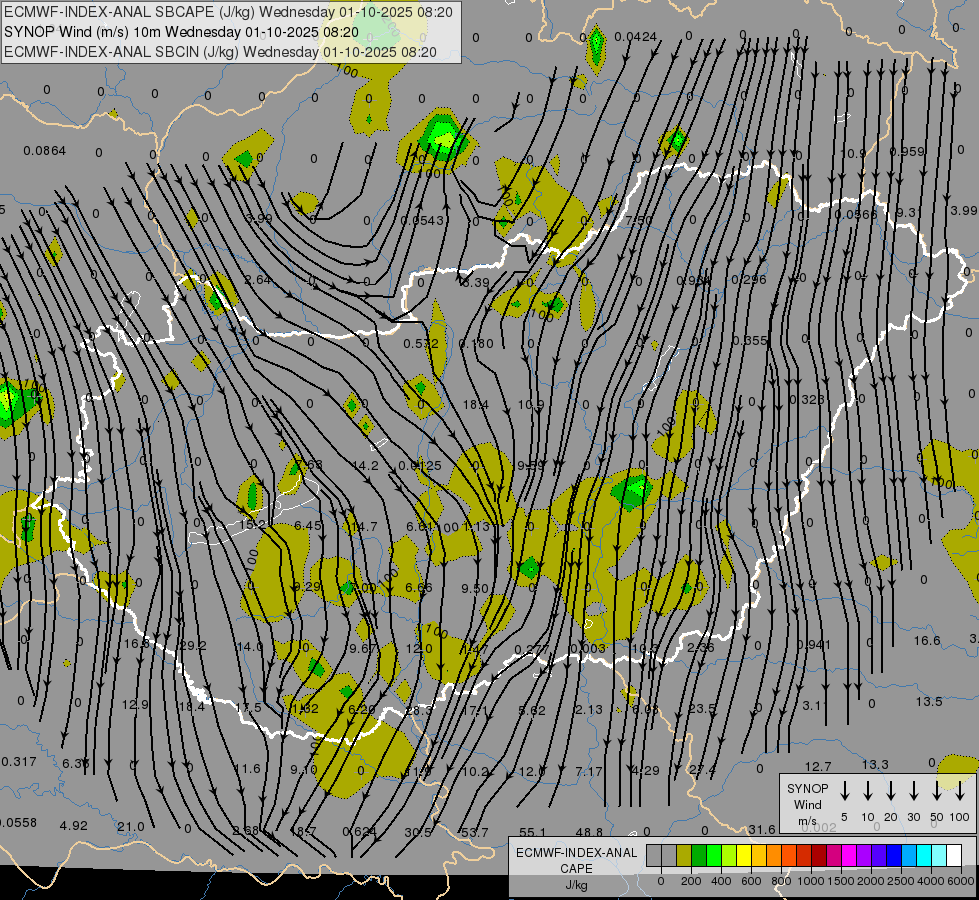Click the SBCIN title line at top

pos(220,51)
